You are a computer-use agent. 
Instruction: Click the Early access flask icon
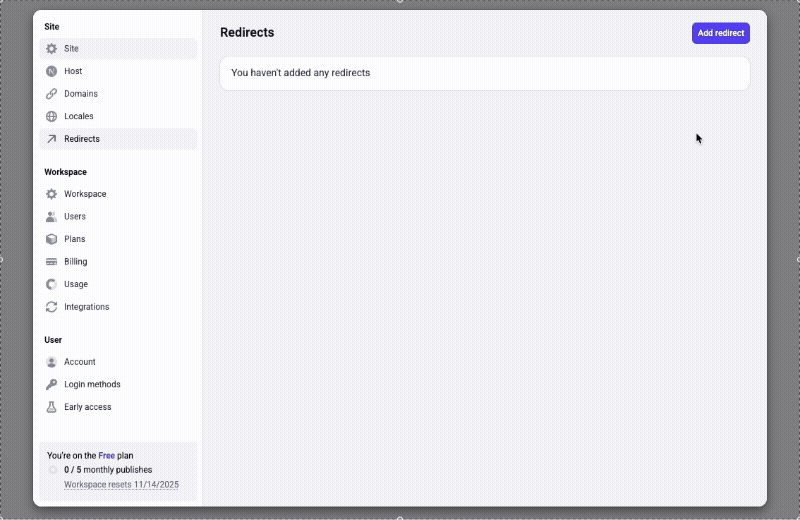52,407
